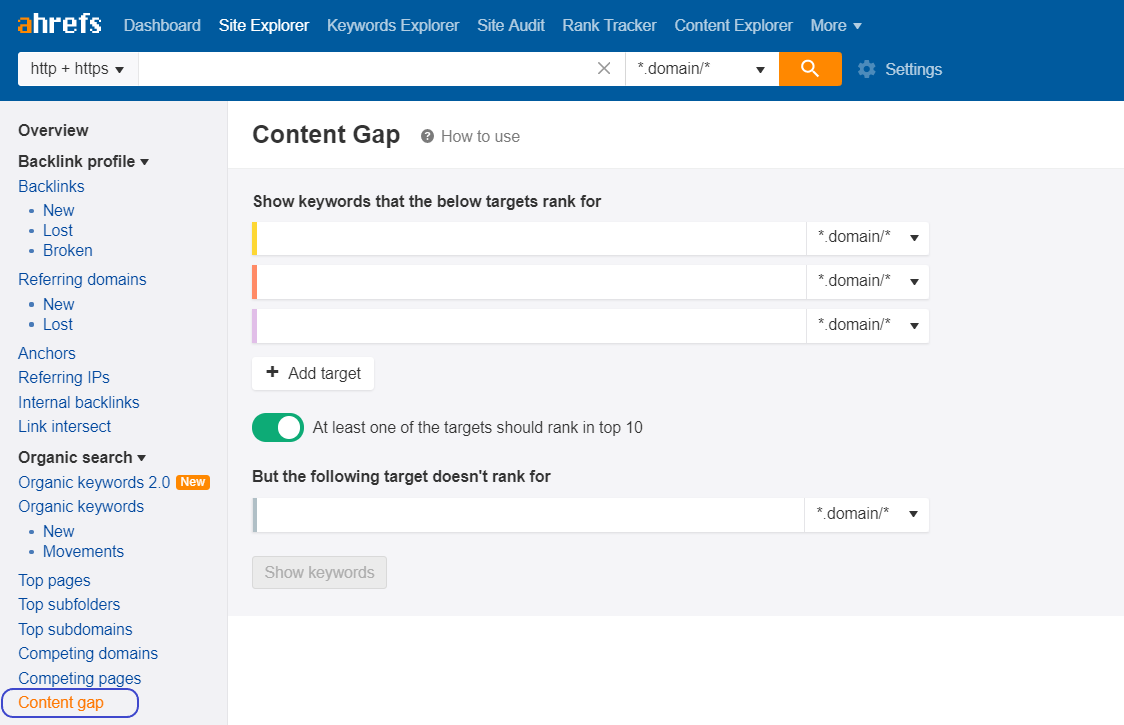This screenshot has width=1124, height=725.
Task: Click the orange search magnifier button
Action: pyautogui.click(x=810, y=69)
